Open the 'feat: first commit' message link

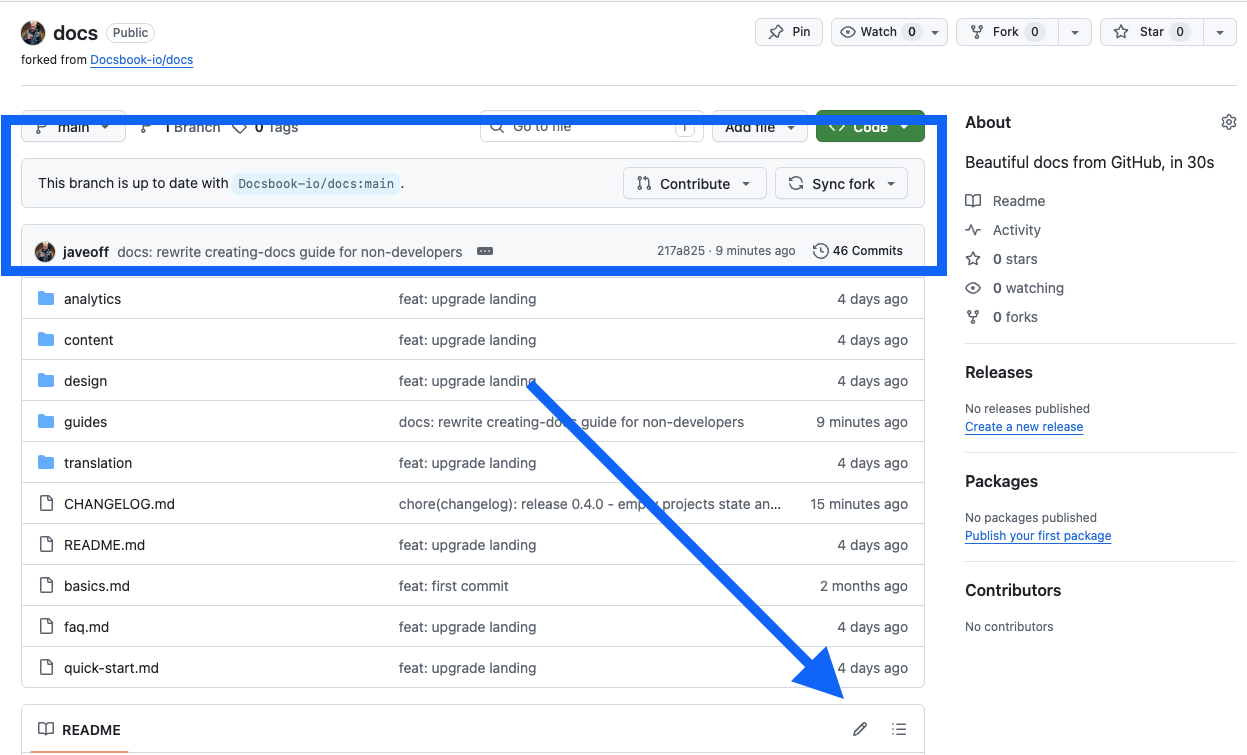click(x=454, y=586)
